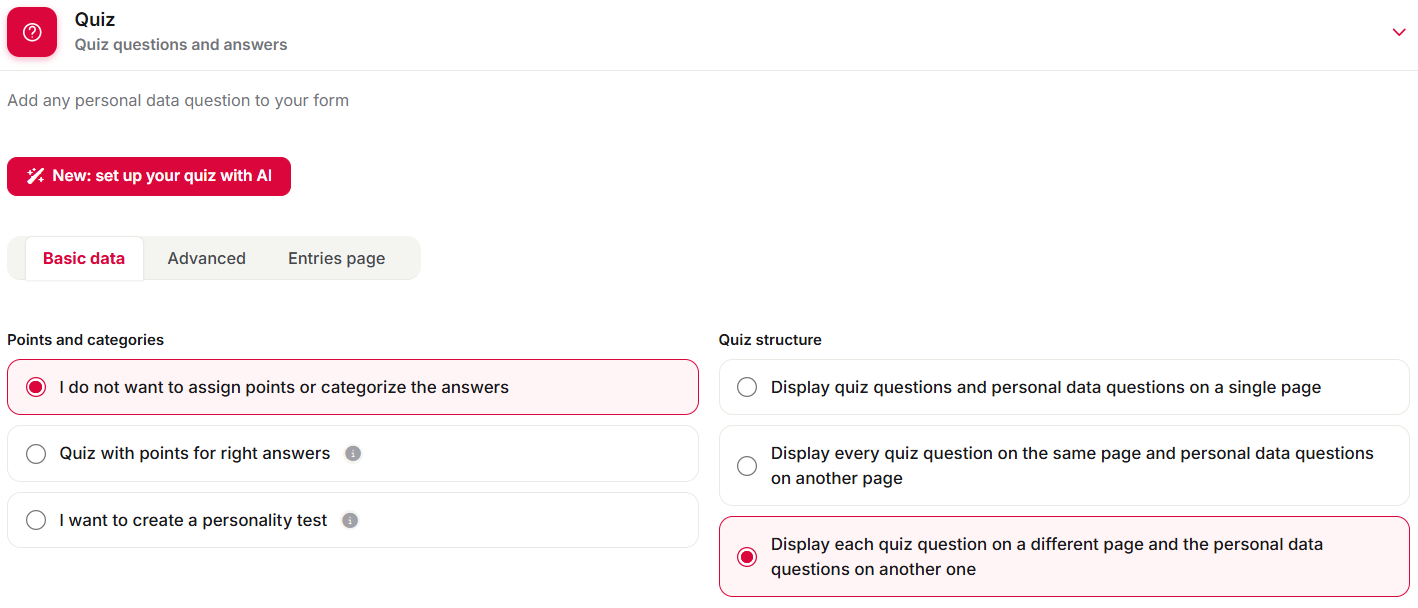Open the Entries page tab

[x=337, y=258]
